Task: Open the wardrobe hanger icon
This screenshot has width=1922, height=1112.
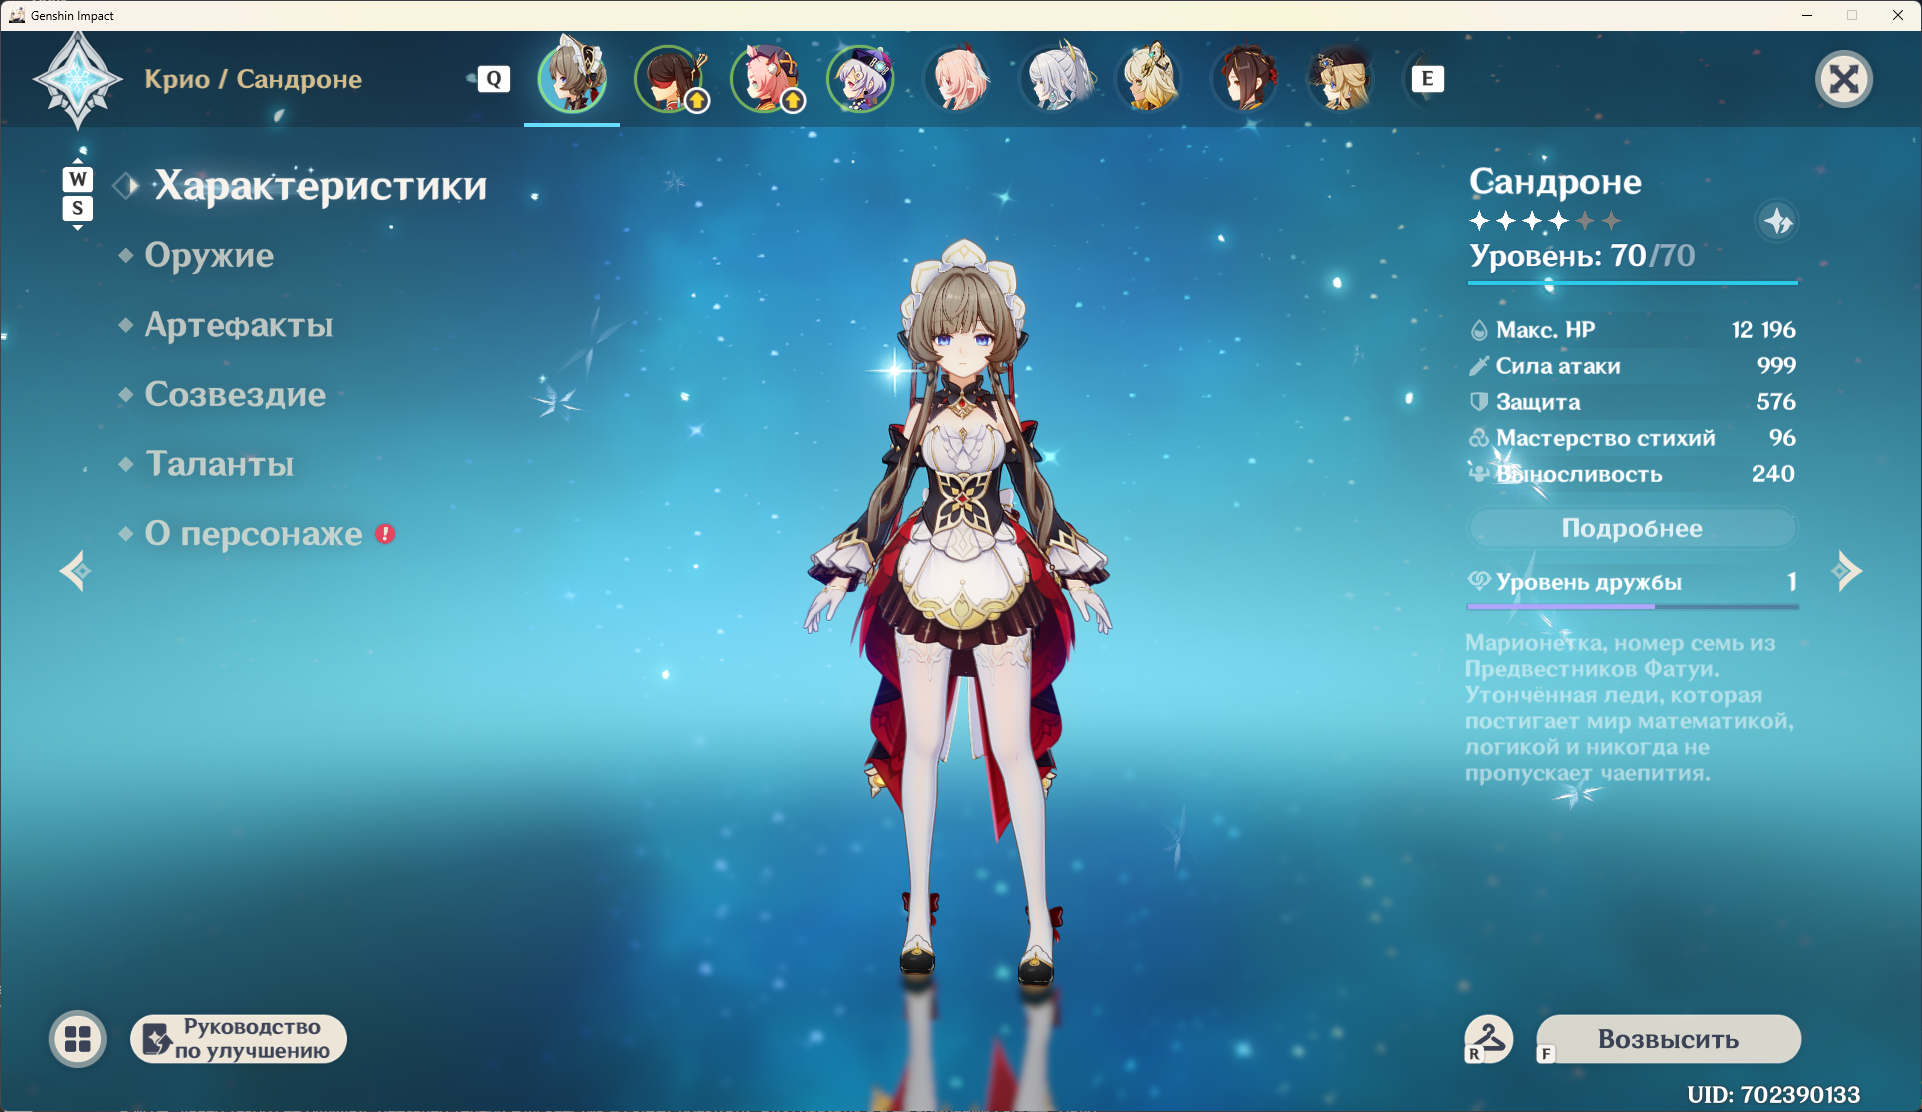Action: click(x=1488, y=1039)
